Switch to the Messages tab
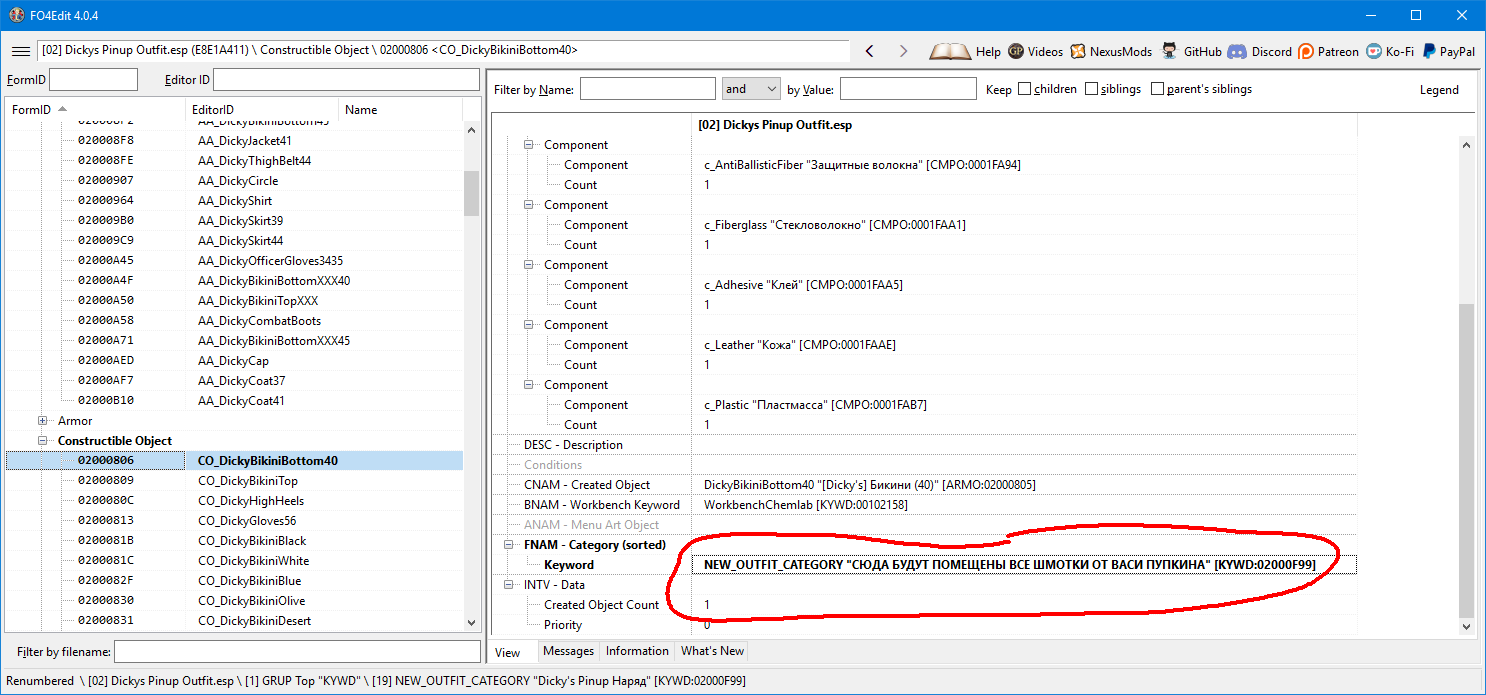The image size is (1486, 695). (x=568, y=651)
